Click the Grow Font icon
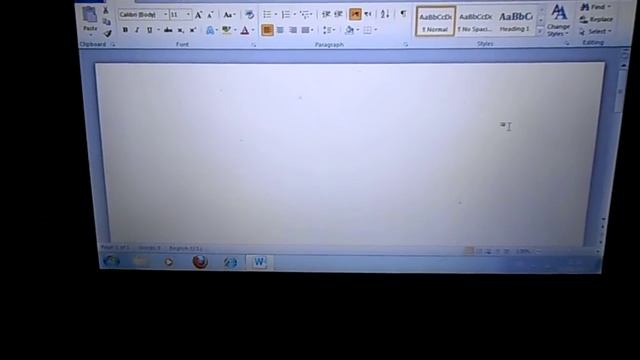 [198, 16]
